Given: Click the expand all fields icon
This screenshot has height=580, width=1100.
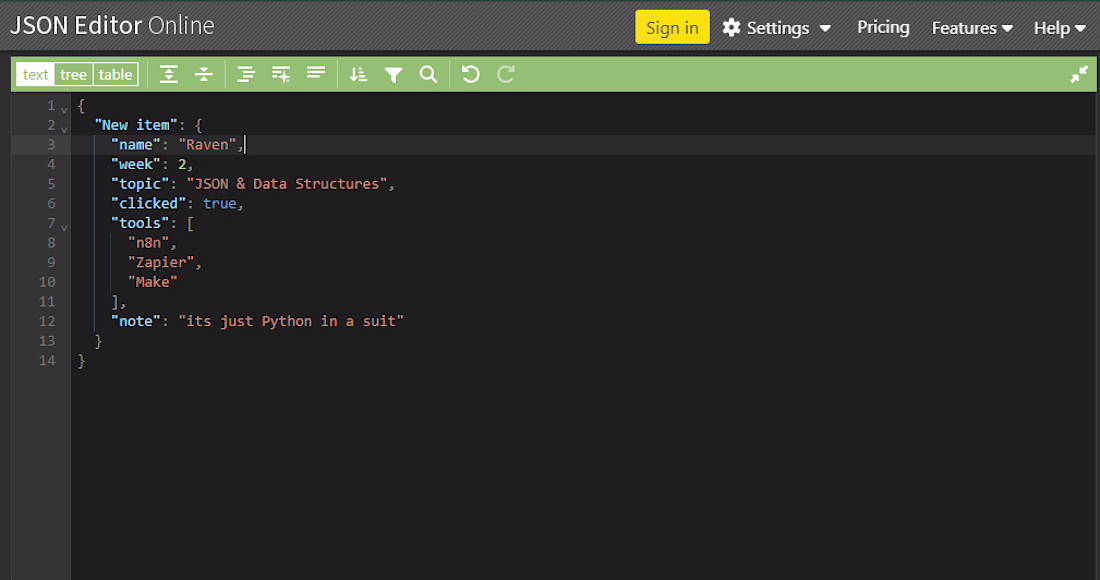Looking at the screenshot, I should point(168,74).
